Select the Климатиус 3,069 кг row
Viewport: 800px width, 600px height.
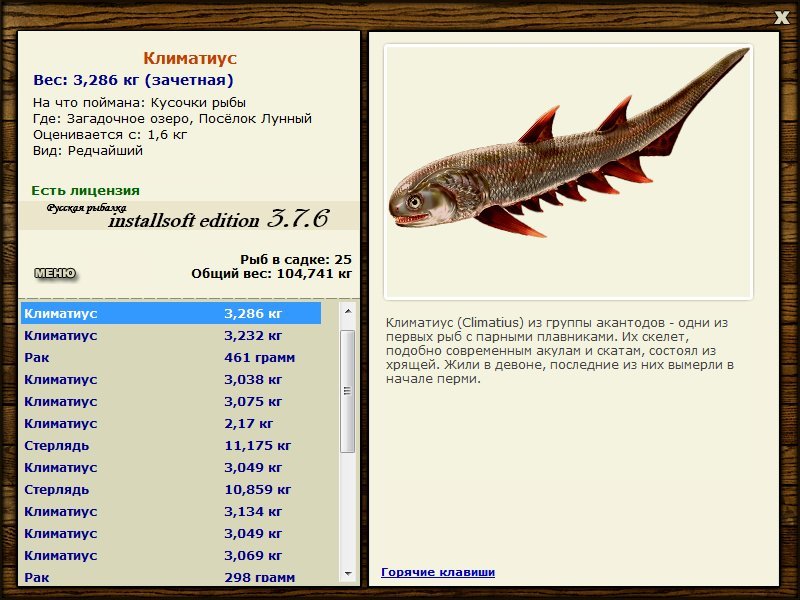[171, 555]
